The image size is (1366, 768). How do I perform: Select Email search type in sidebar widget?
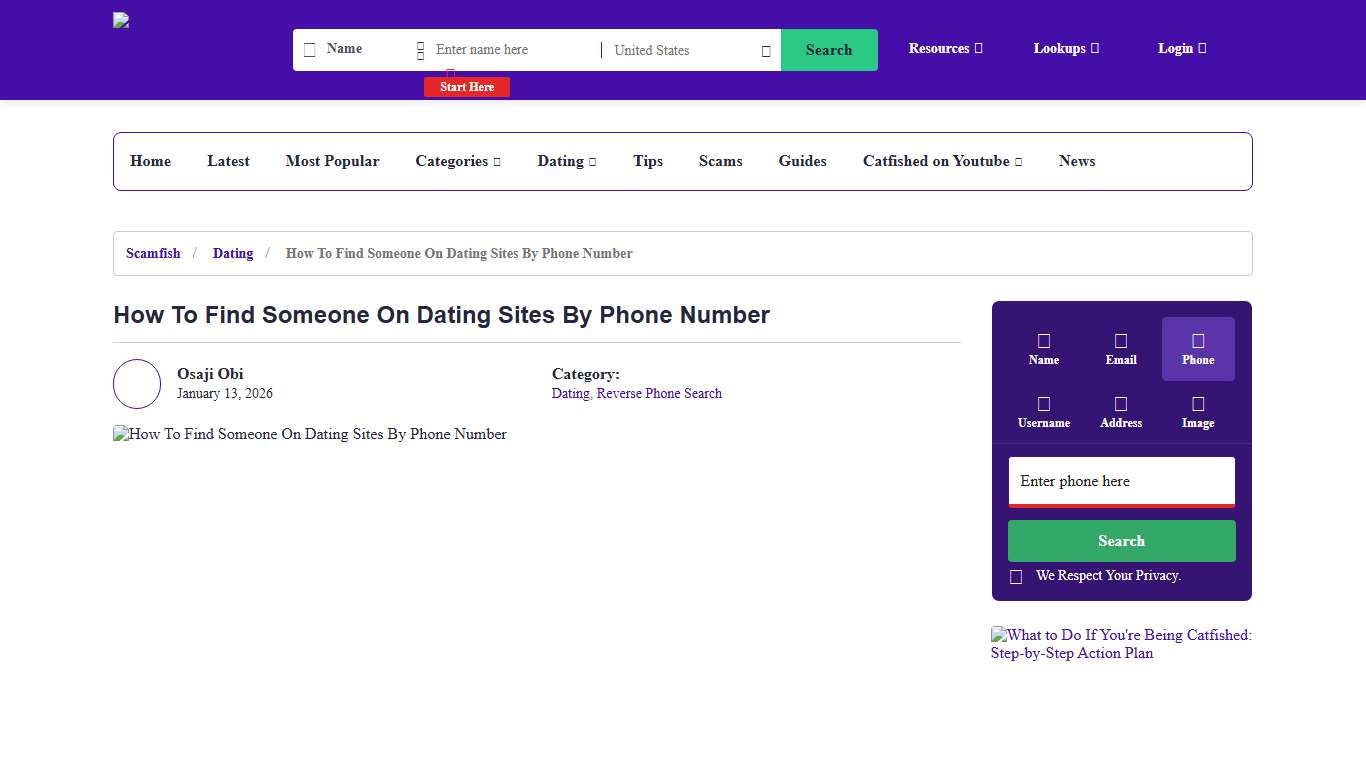point(1120,348)
